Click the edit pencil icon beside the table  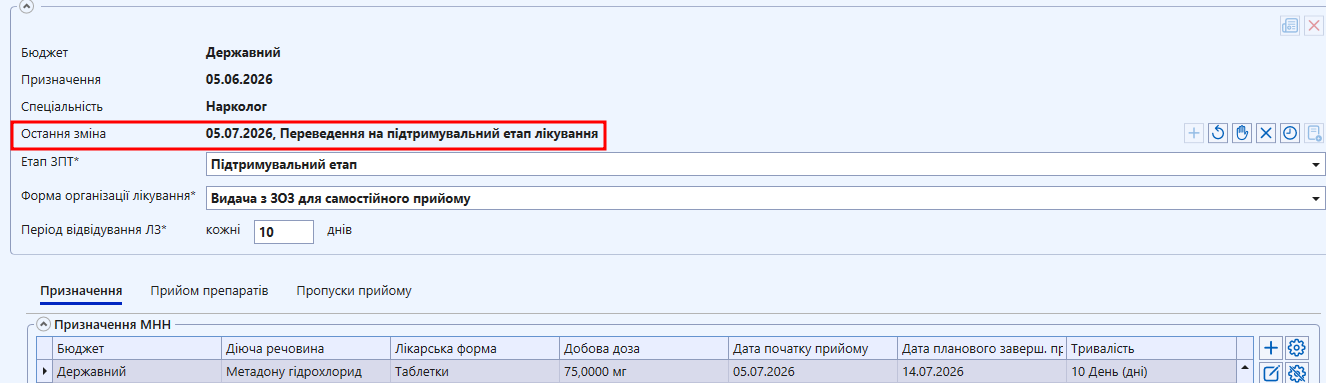(1271, 373)
